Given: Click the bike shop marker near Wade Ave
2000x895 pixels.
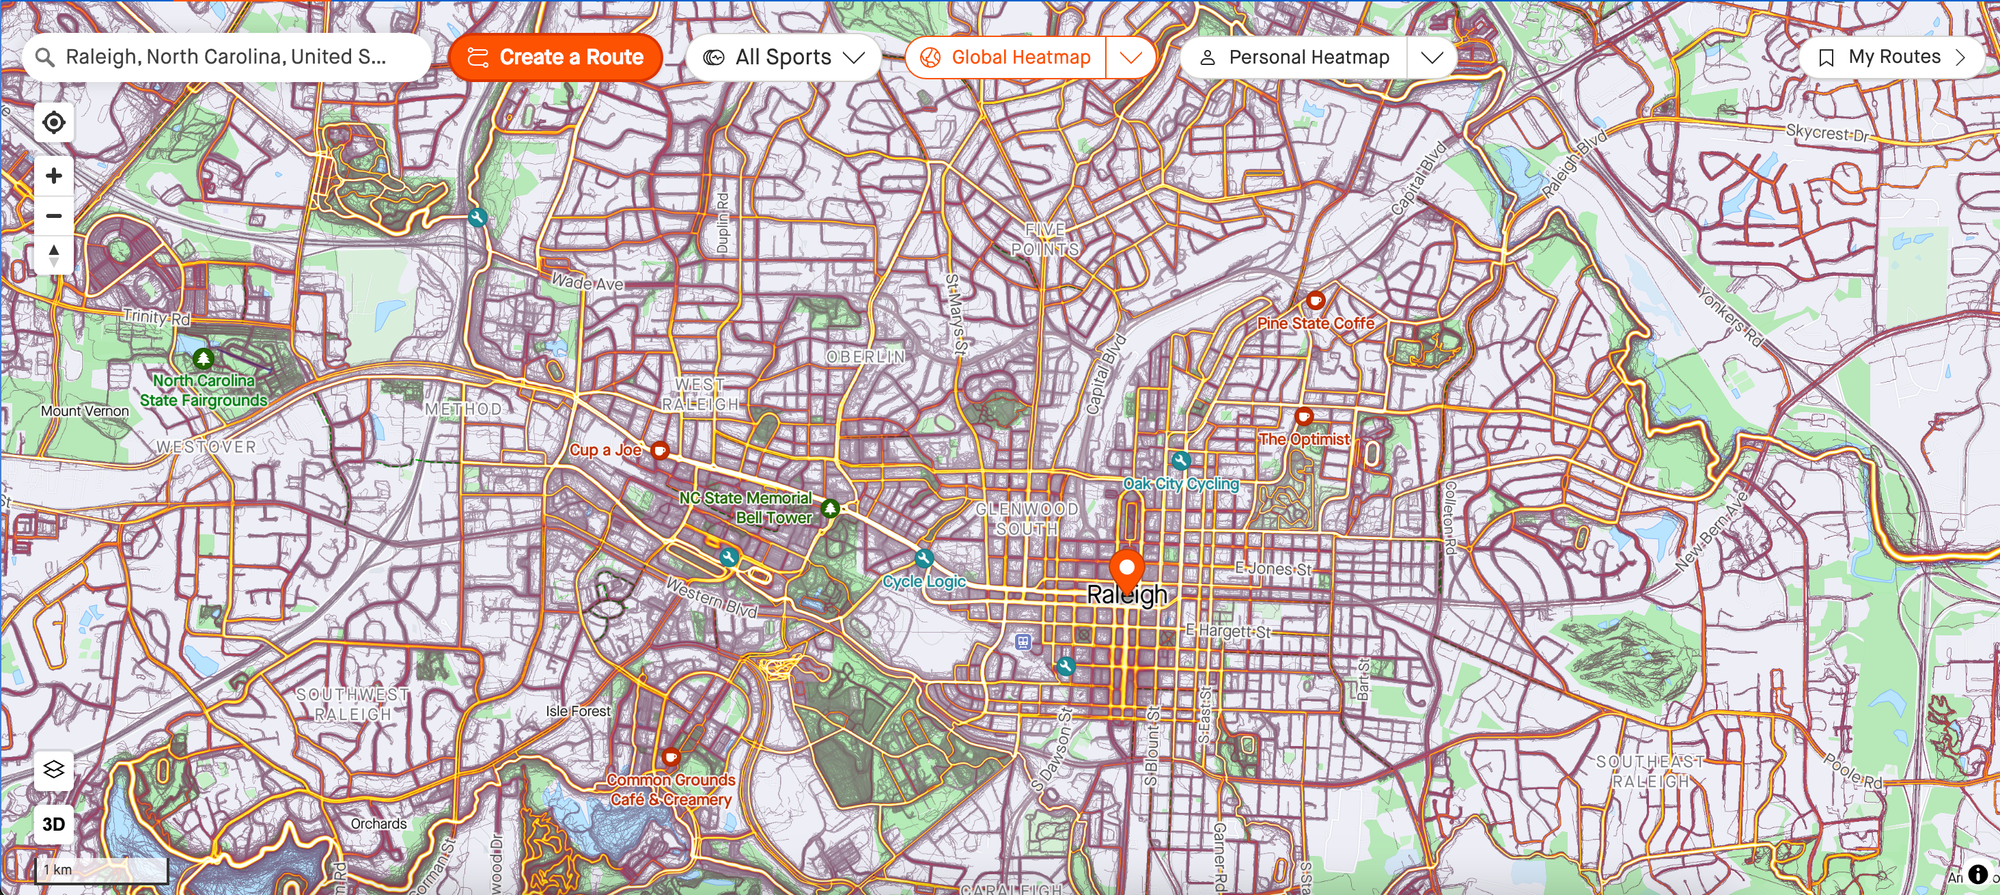Looking at the screenshot, I should (x=478, y=217).
